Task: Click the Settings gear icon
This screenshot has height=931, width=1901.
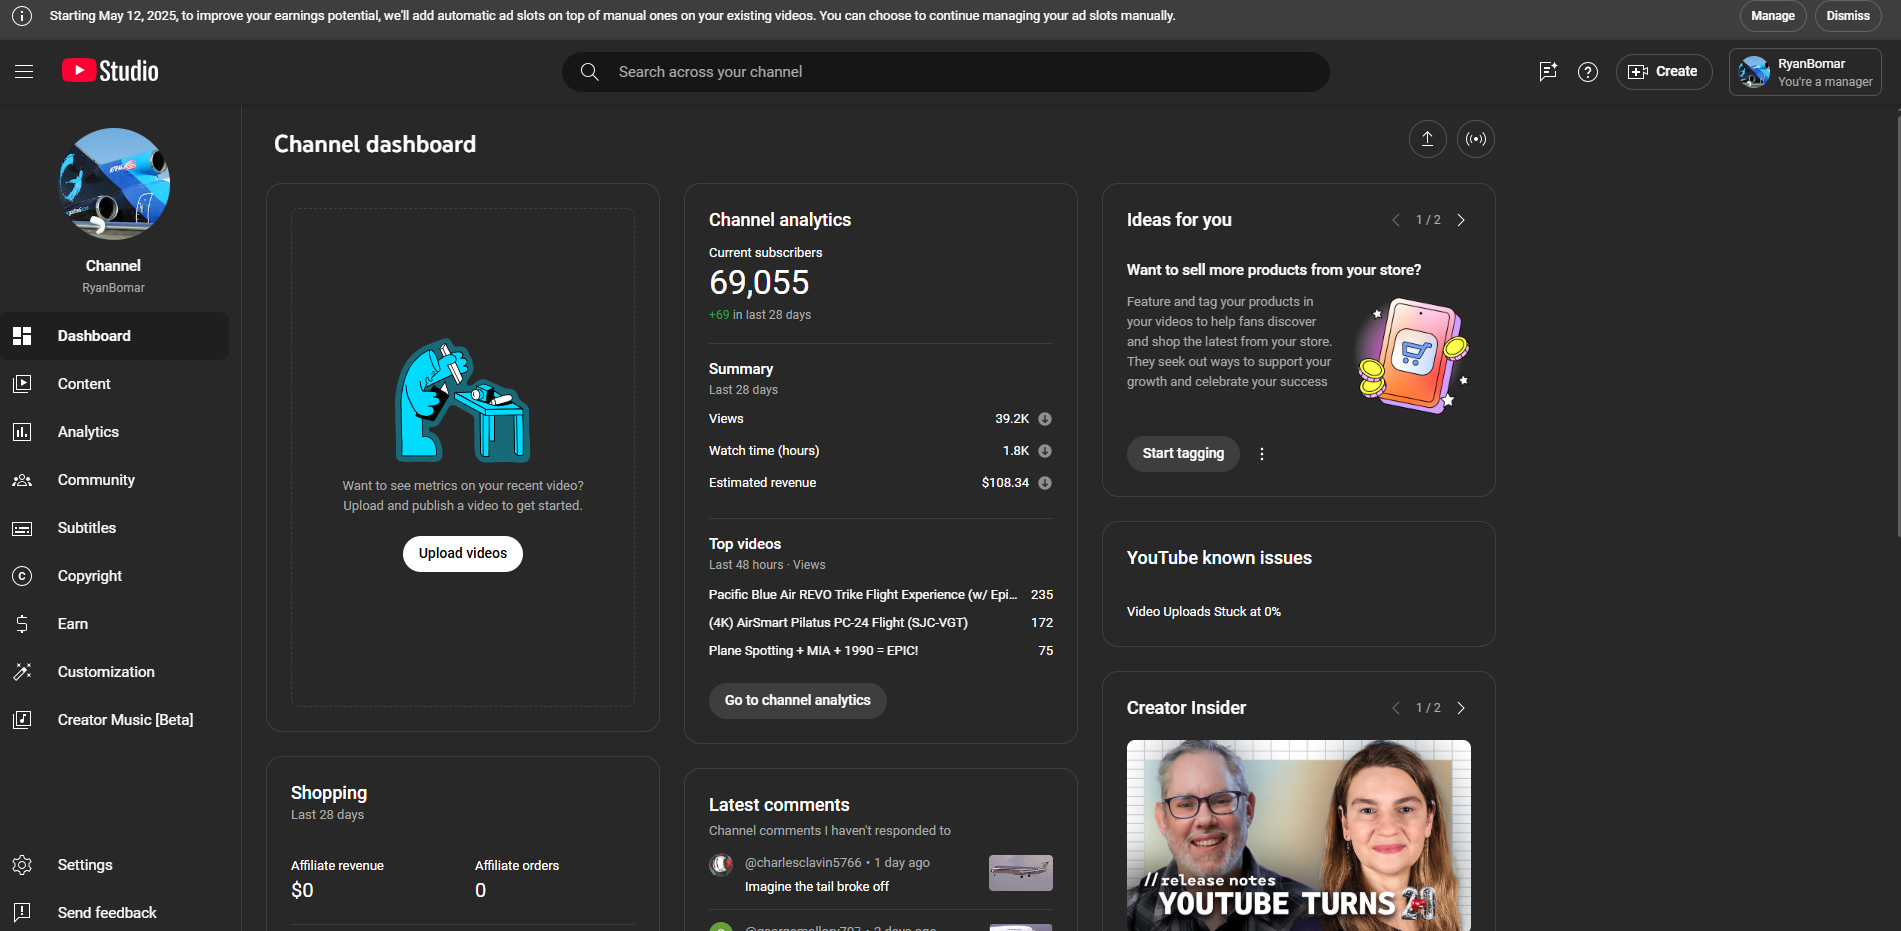Action: coord(22,865)
